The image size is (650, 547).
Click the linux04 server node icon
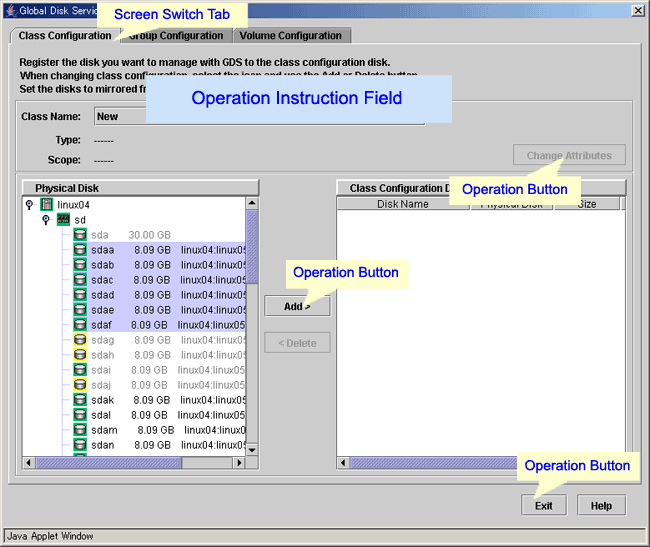coord(47,205)
